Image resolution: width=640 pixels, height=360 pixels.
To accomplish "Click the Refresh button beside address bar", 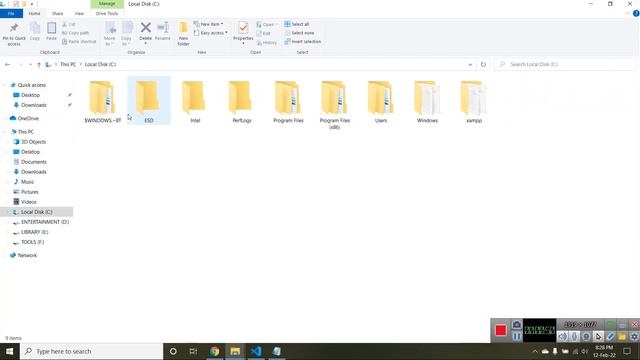I will click(x=483, y=64).
